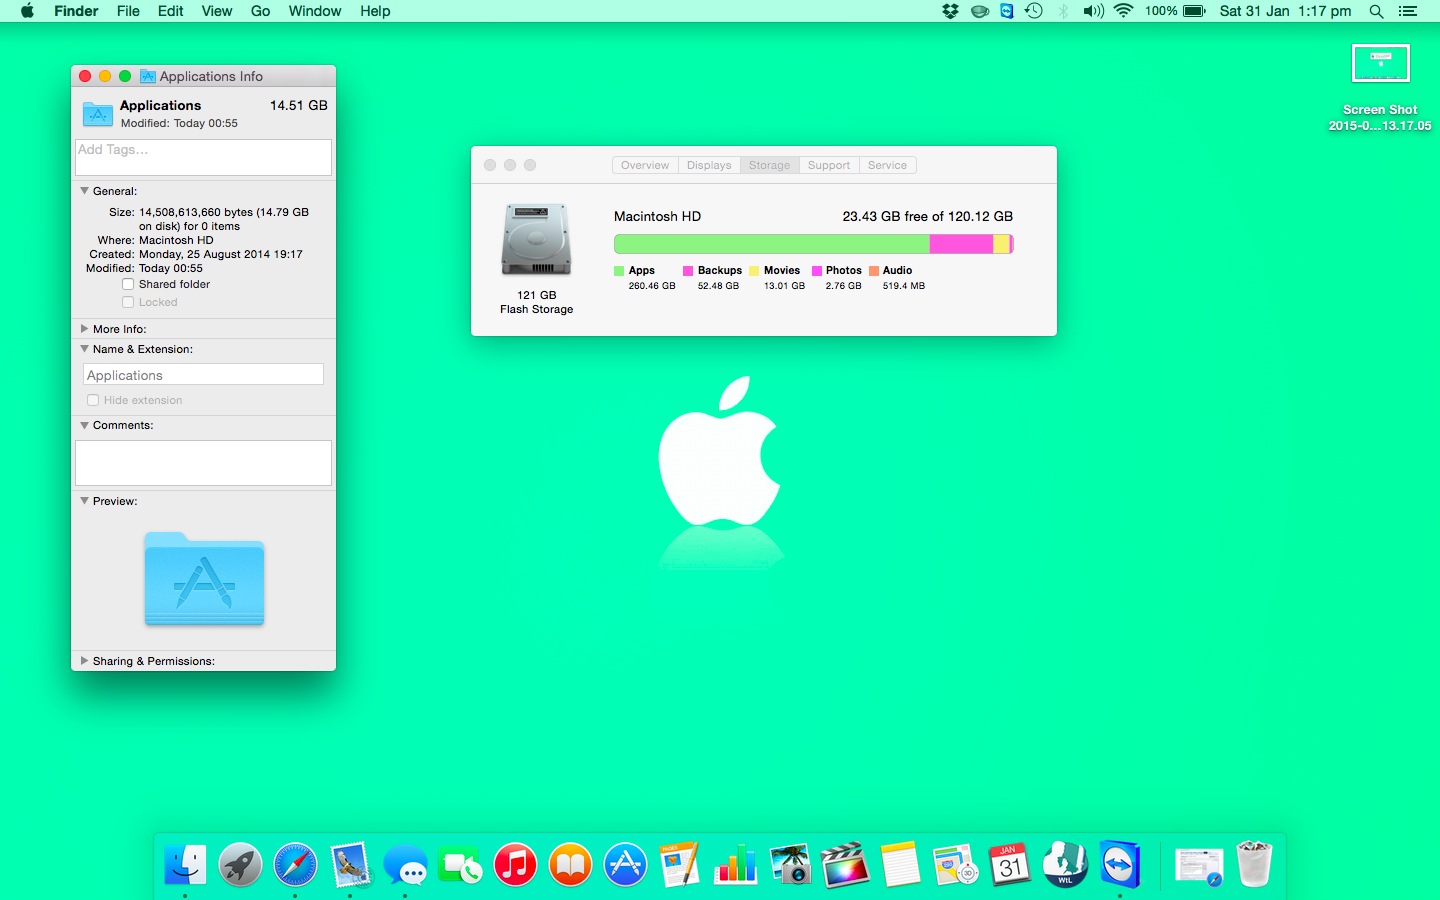Click the Applications name field
Image resolution: width=1440 pixels, height=900 pixels.
203,375
